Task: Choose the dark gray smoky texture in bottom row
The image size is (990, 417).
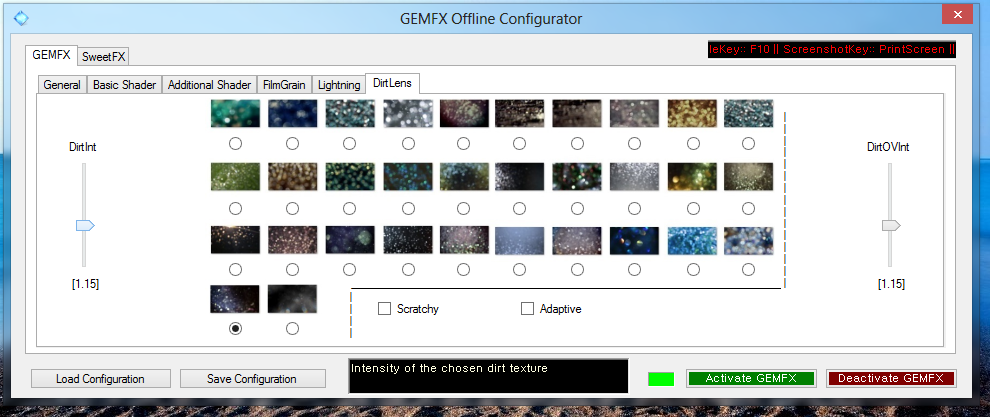Action: 292,299
